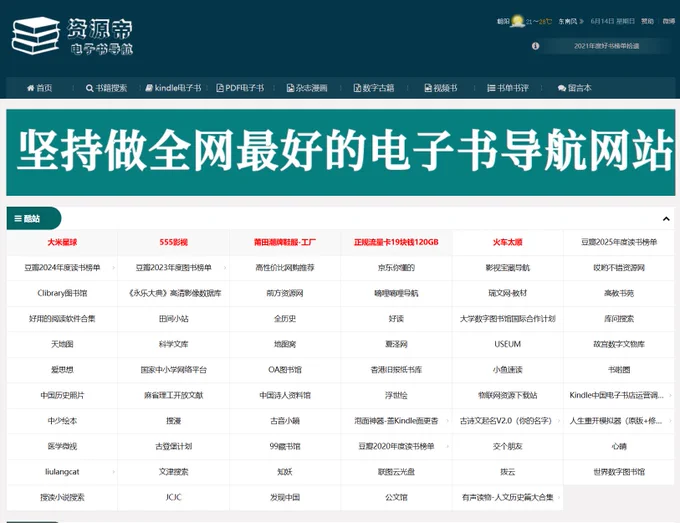Viewport: 680px width, 523px height.
Task: Open the 世界数字图书馆 link
Action: [619, 472]
